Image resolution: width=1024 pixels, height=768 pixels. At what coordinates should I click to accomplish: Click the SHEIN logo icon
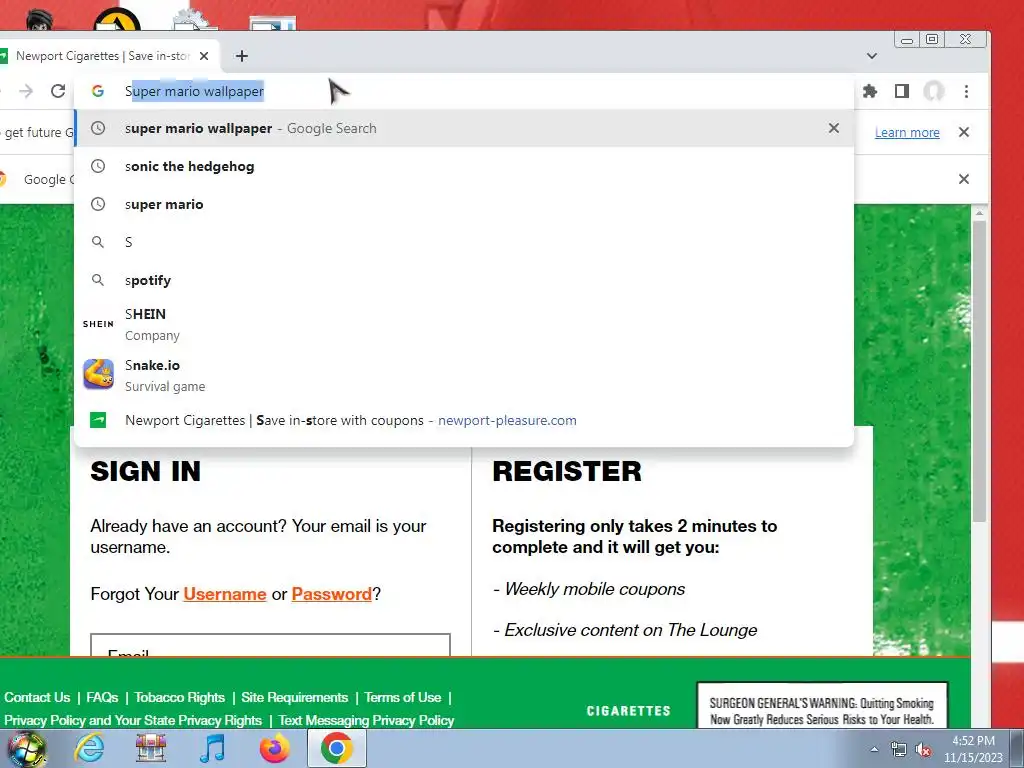(x=98, y=324)
